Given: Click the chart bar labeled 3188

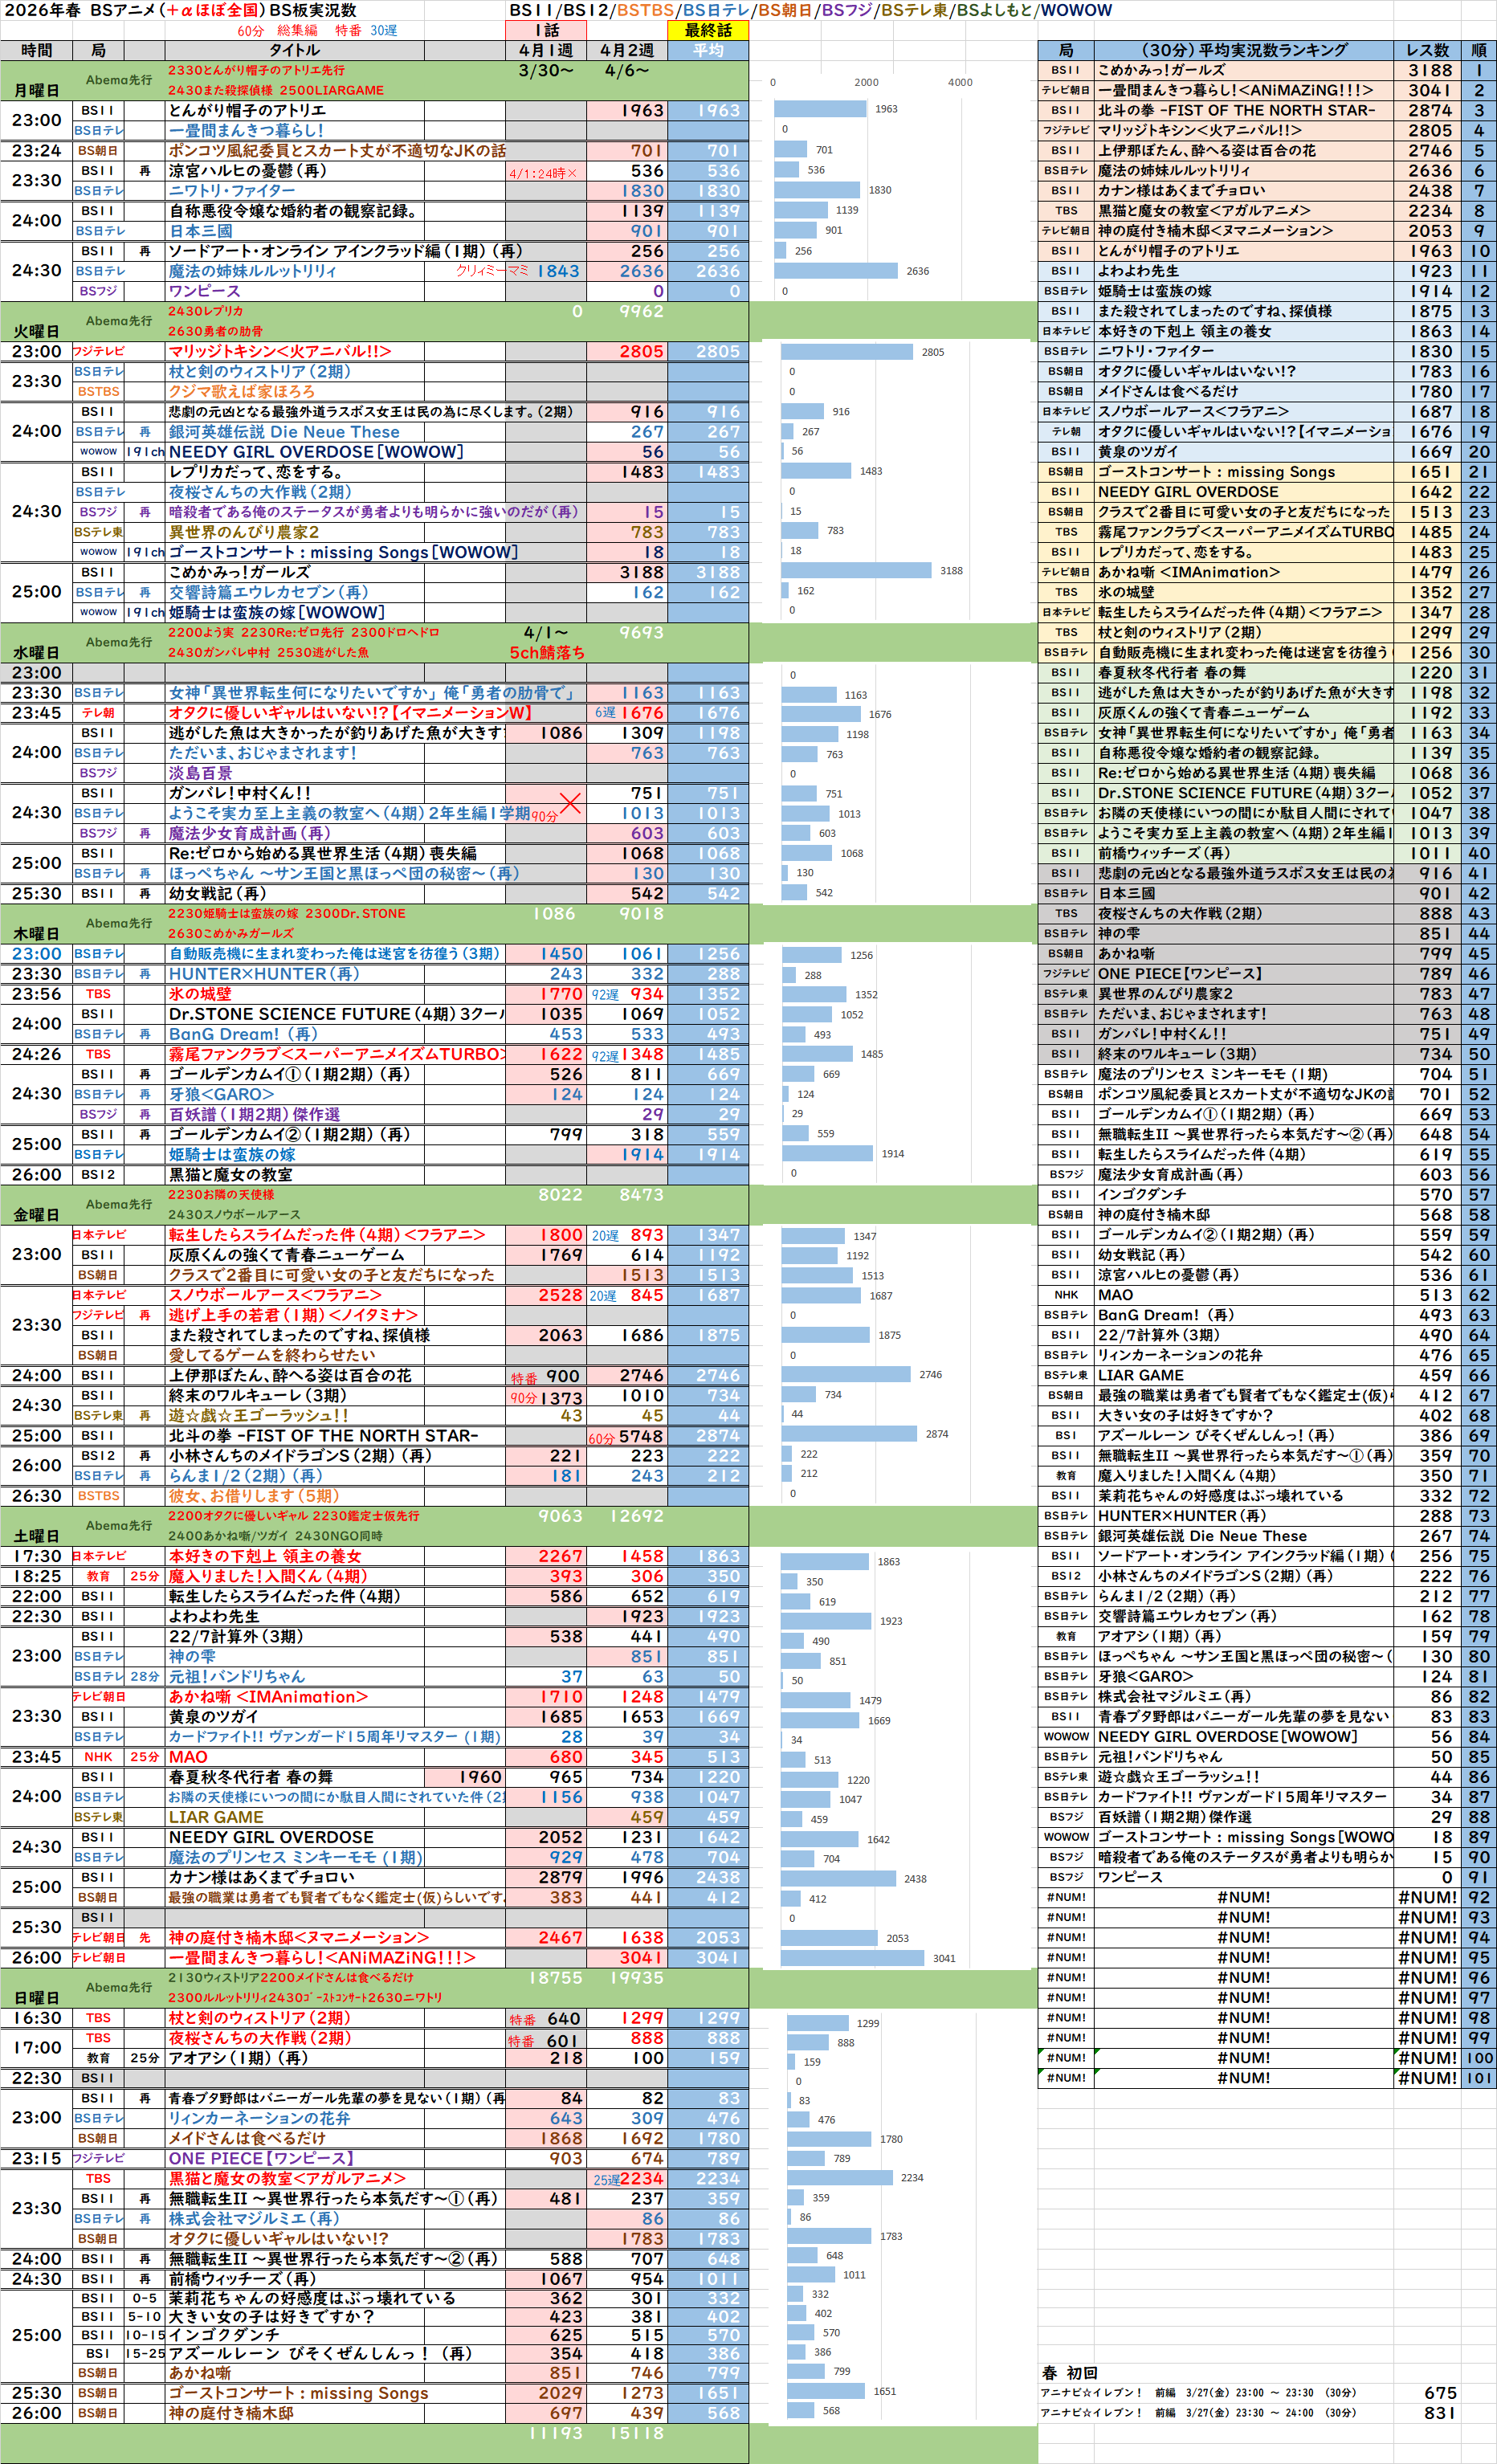Looking at the screenshot, I should [855, 571].
